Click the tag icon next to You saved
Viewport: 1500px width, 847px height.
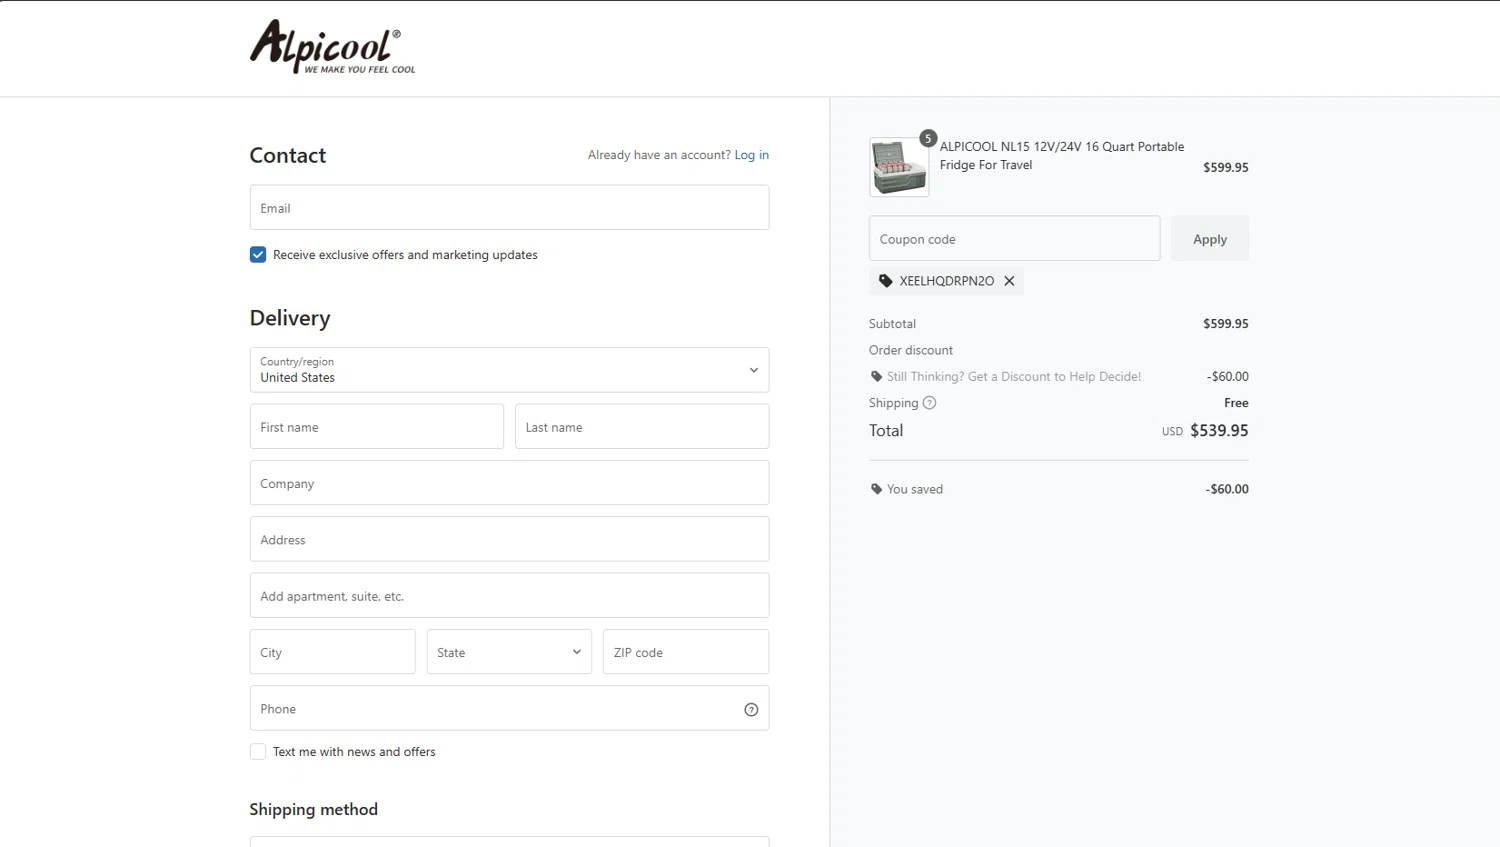coord(876,489)
